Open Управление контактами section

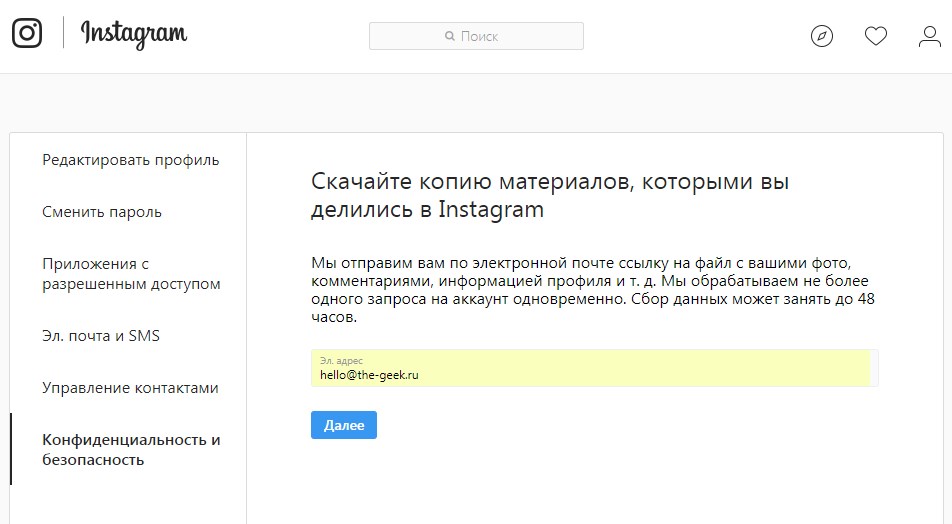click(x=130, y=388)
